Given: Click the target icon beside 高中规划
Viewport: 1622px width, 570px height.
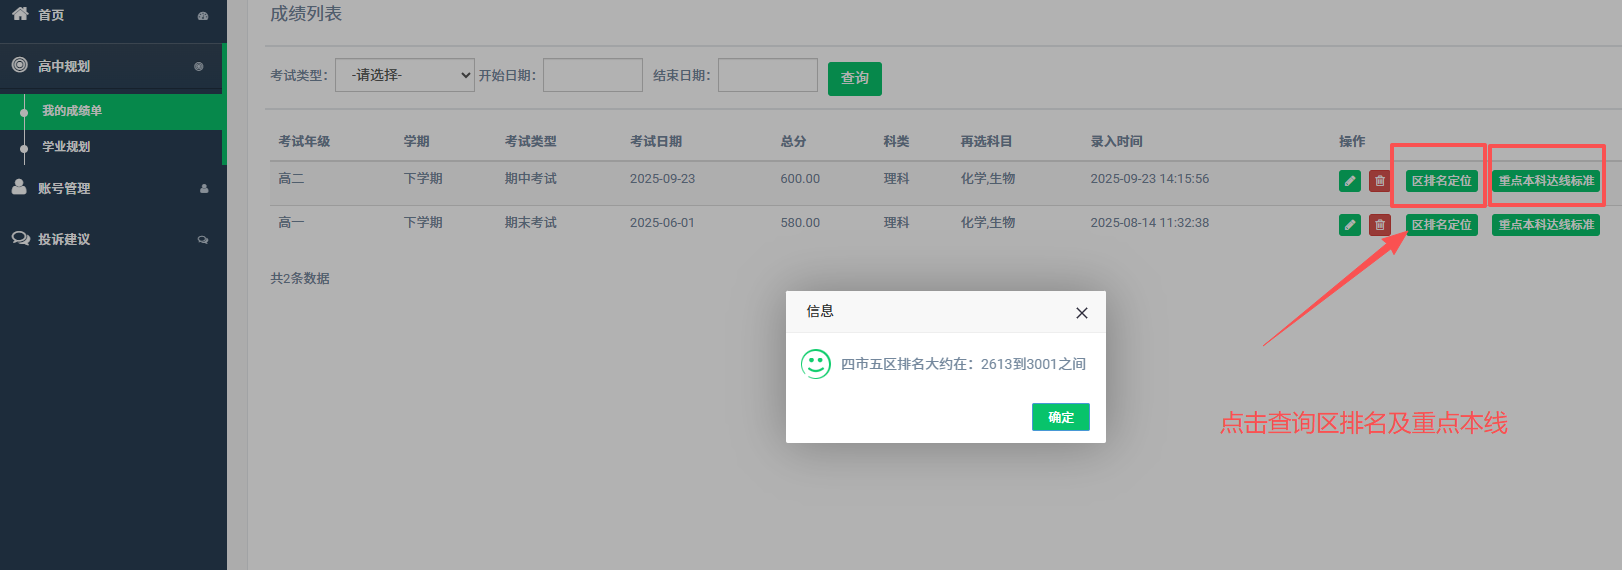Looking at the screenshot, I should [x=19, y=65].
